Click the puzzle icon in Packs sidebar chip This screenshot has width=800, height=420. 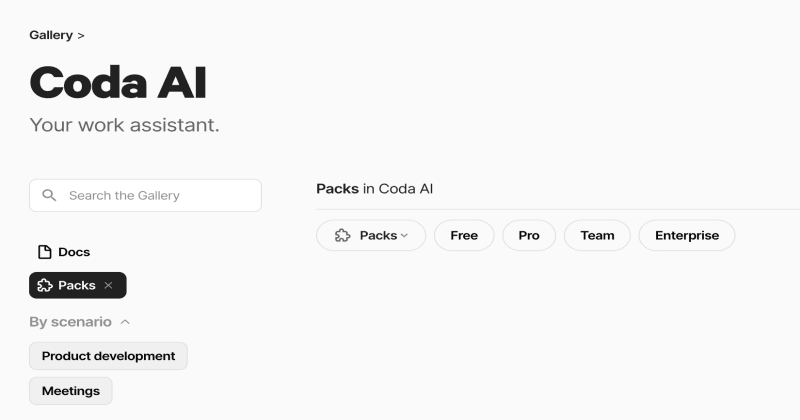[x=44, y=285]
